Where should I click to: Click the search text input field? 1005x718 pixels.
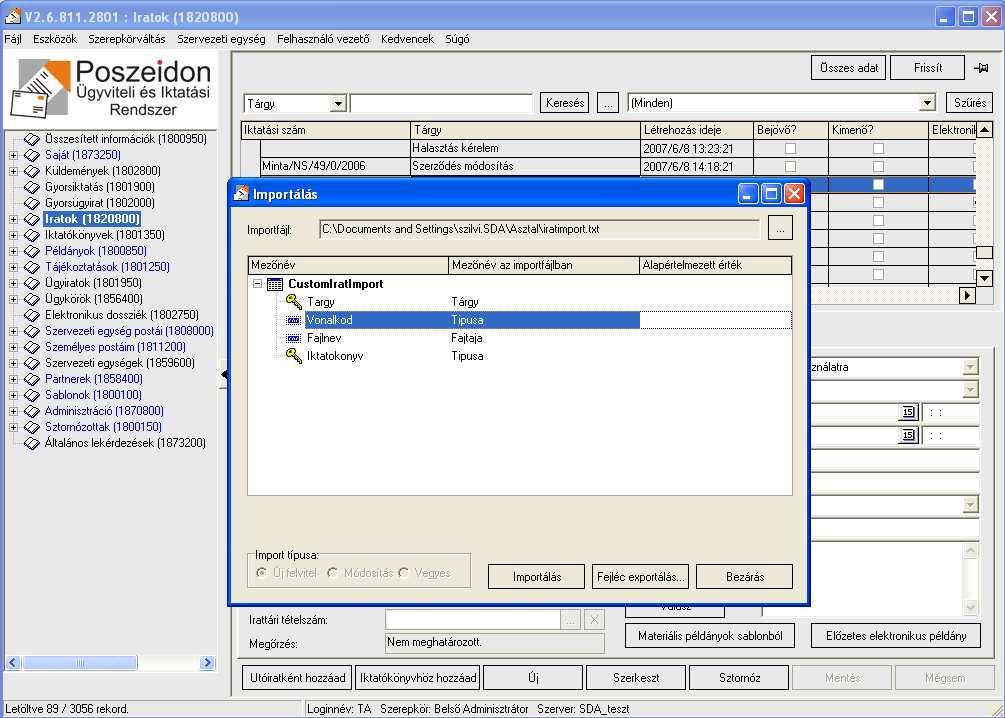[x=442, y=103]
